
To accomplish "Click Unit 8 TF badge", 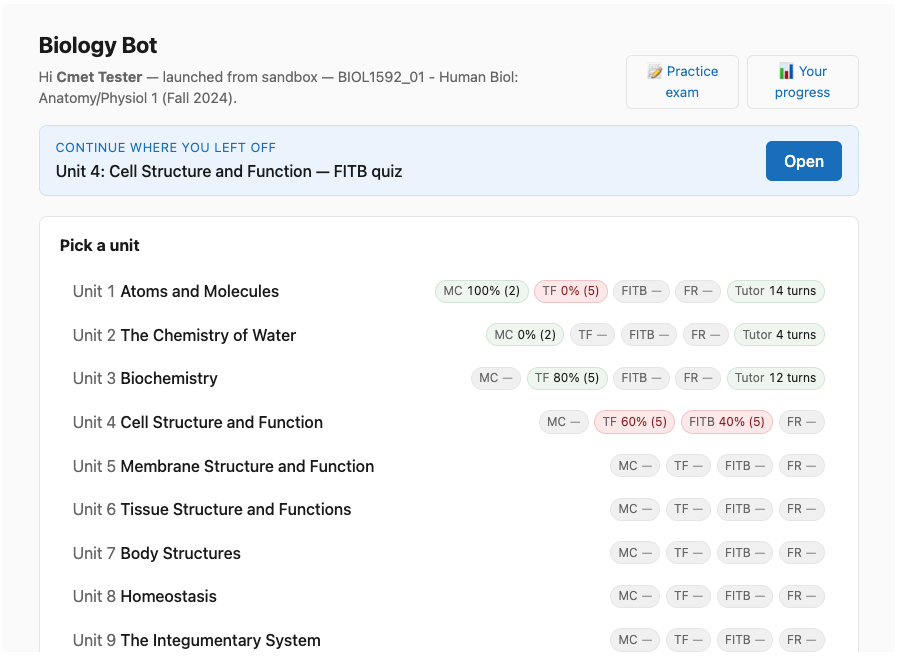I will (688, 596).
